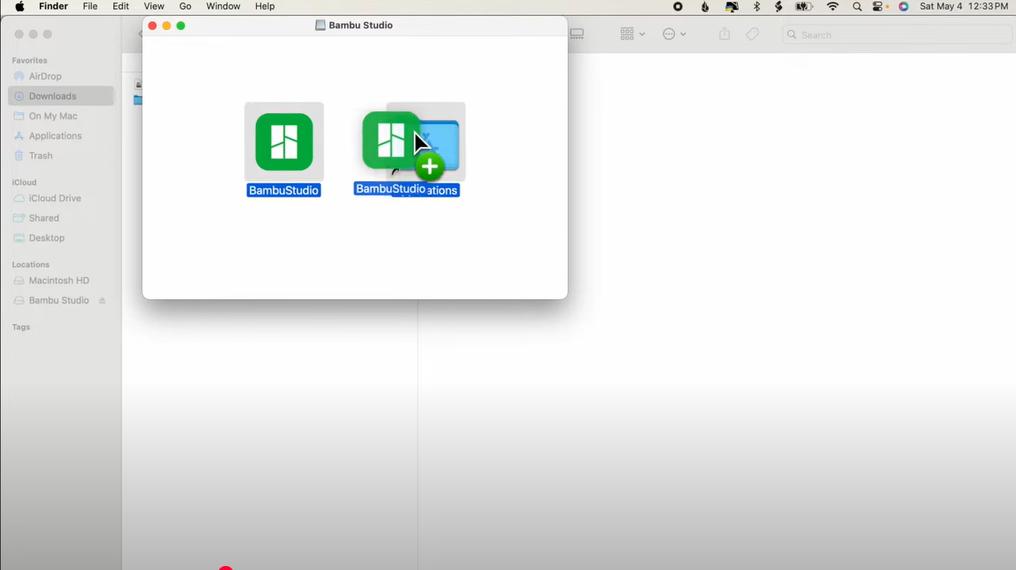Click the screen recording status icon
Image resolution: width=1016 pixels, height=570 pixels.
(x=678, y=6)
